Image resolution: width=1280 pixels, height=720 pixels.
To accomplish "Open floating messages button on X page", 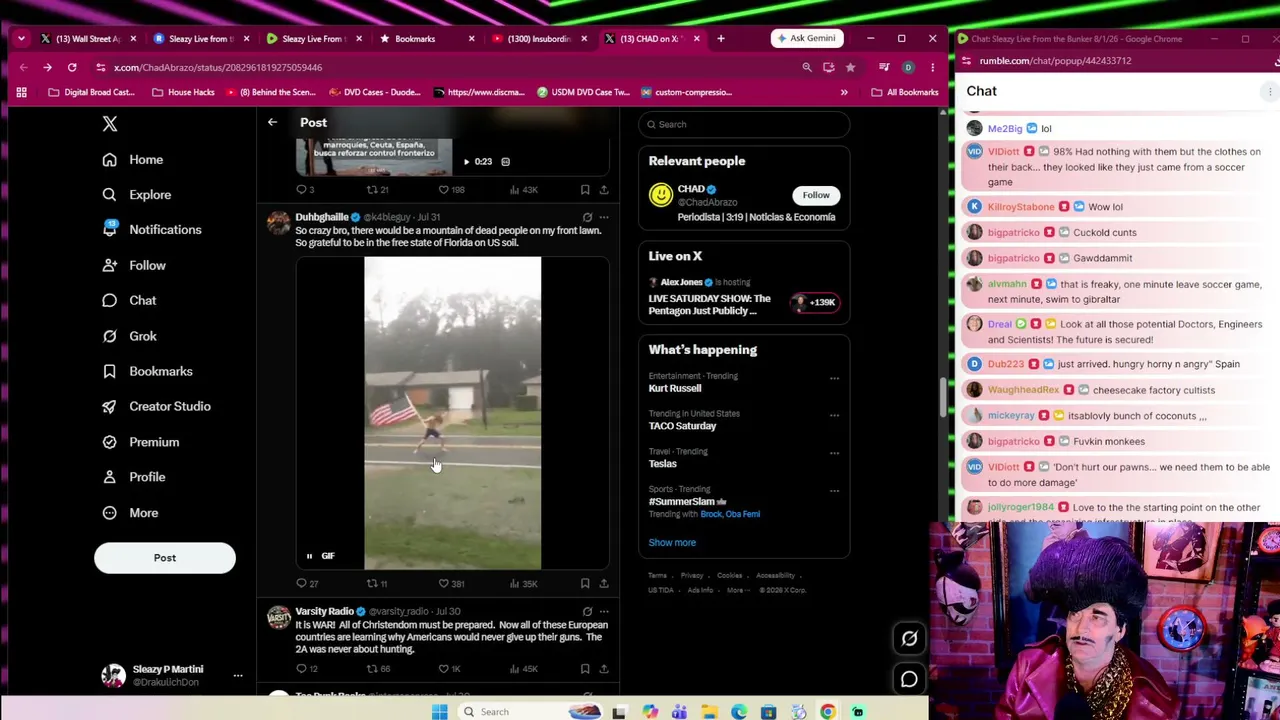I will pos(909,680).
